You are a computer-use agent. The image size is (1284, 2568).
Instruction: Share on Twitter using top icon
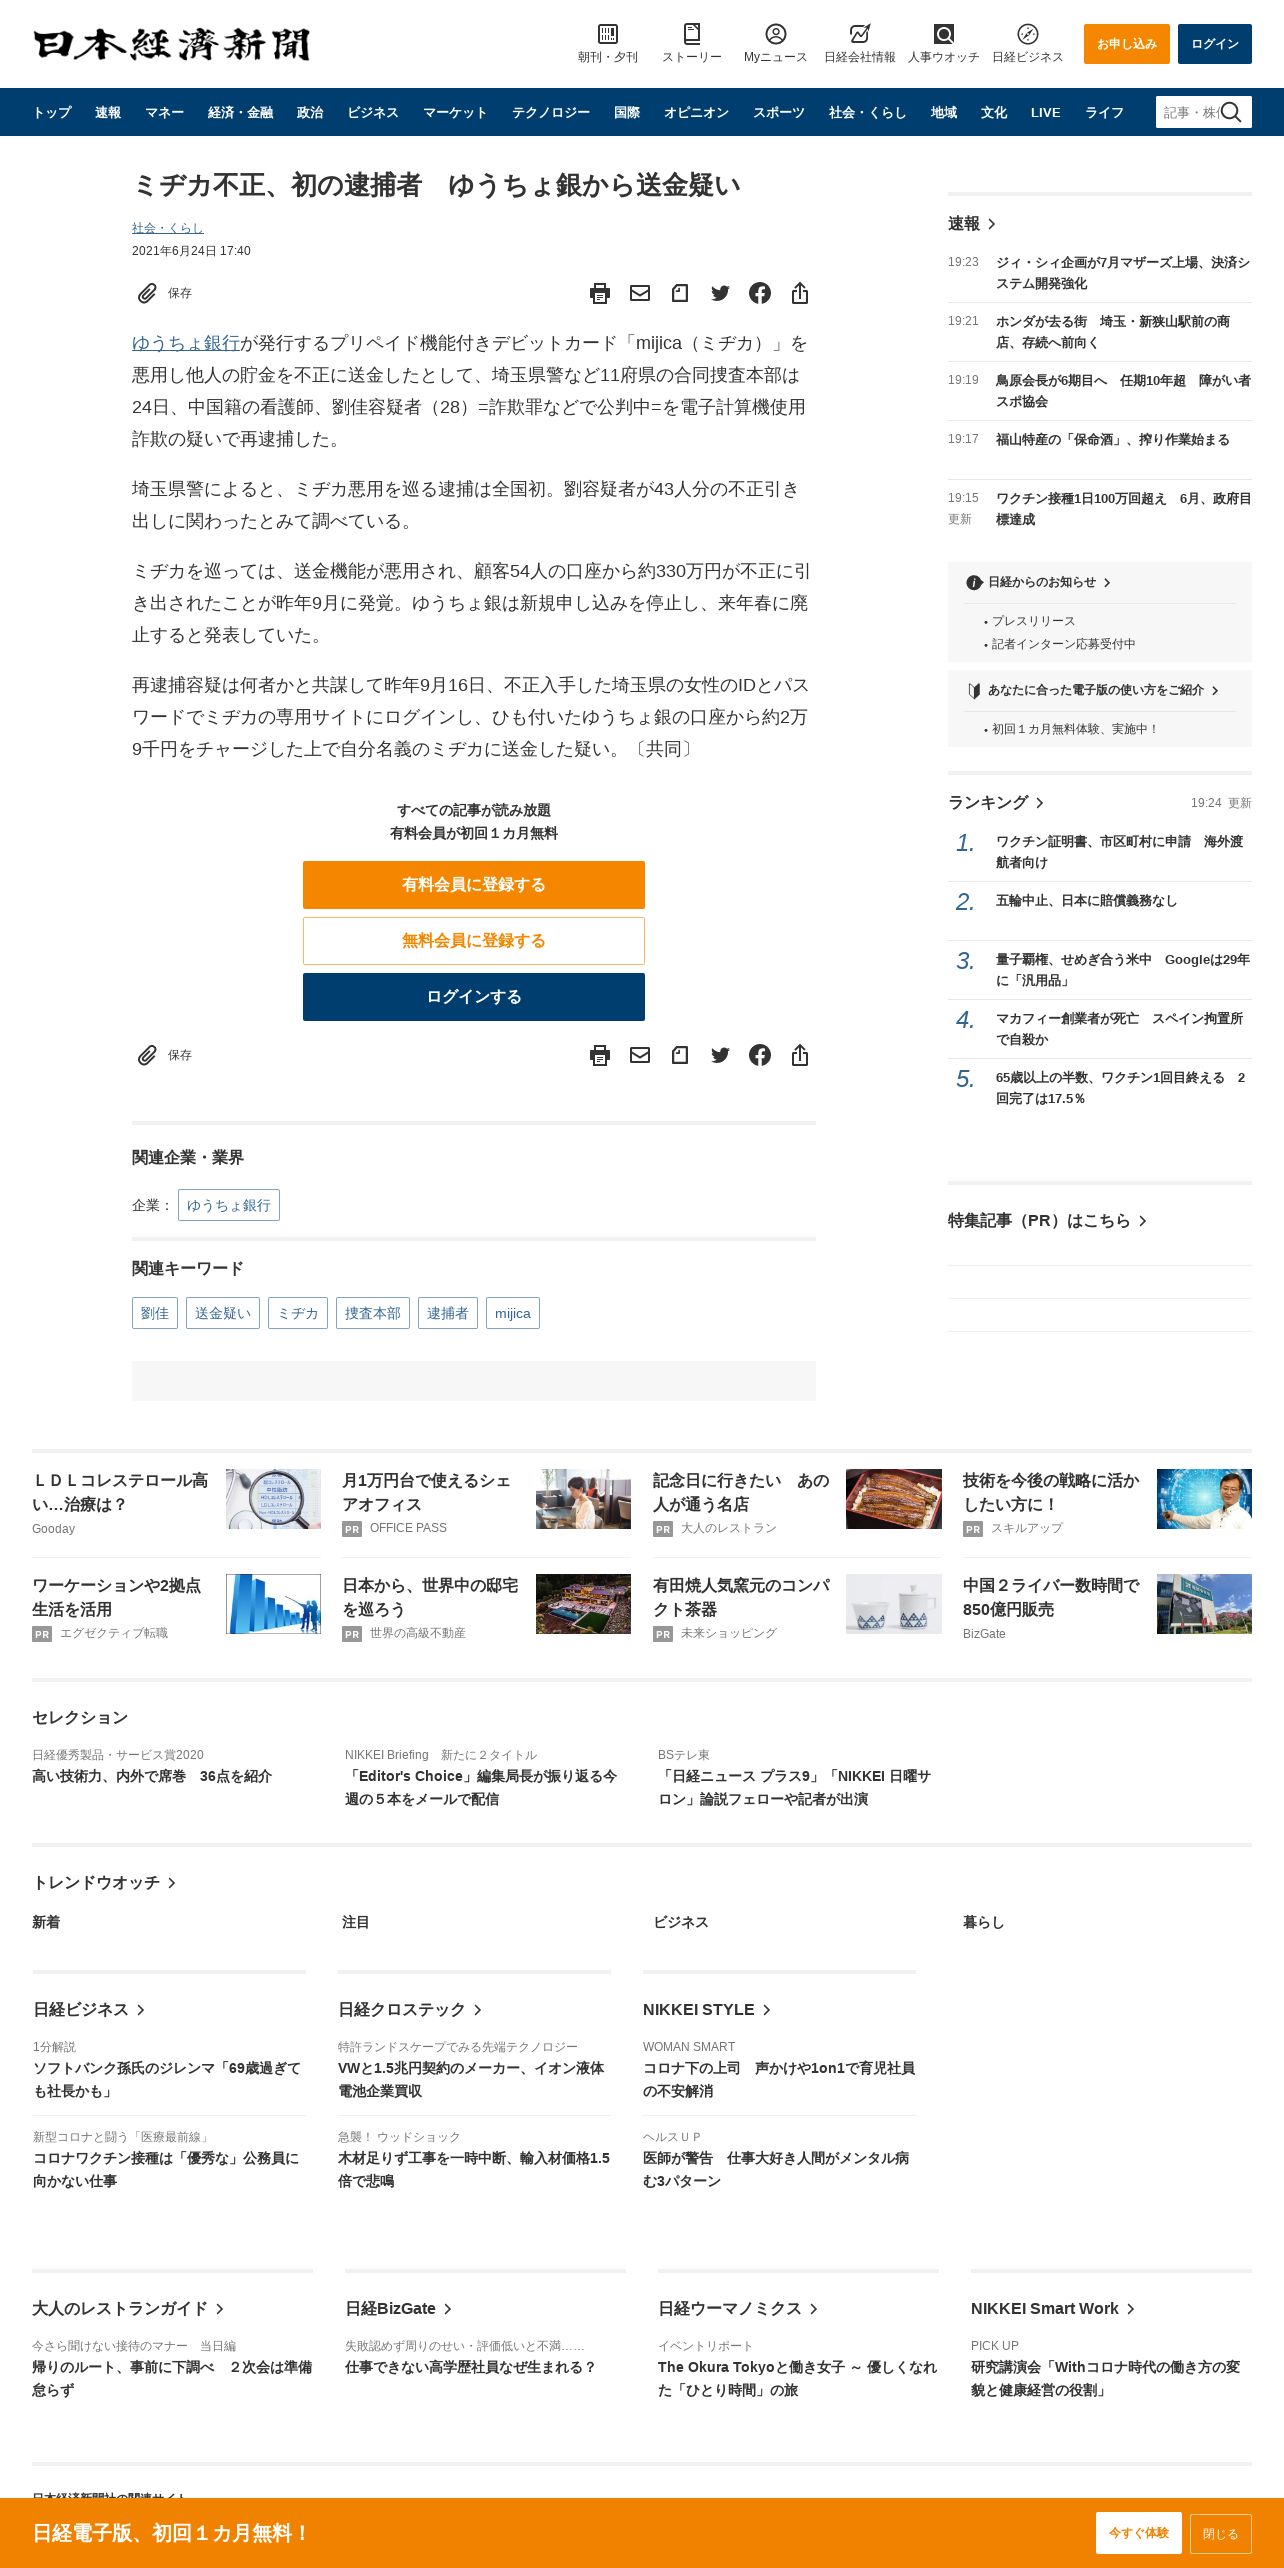coord(720,293)
